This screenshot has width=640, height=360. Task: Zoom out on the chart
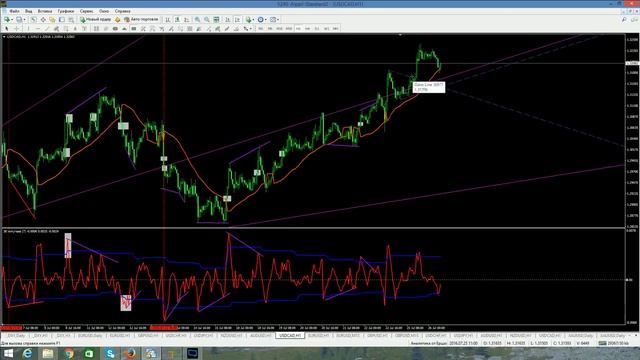point(207,19)
